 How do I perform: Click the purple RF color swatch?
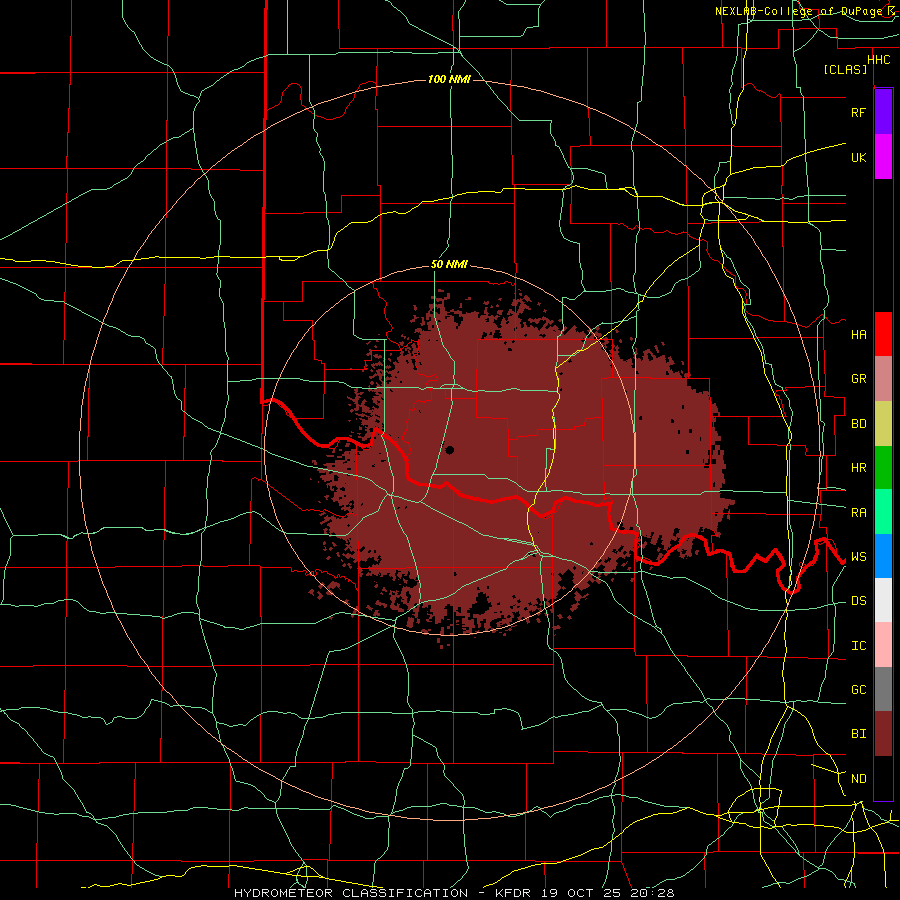click(x=883, y=112)
